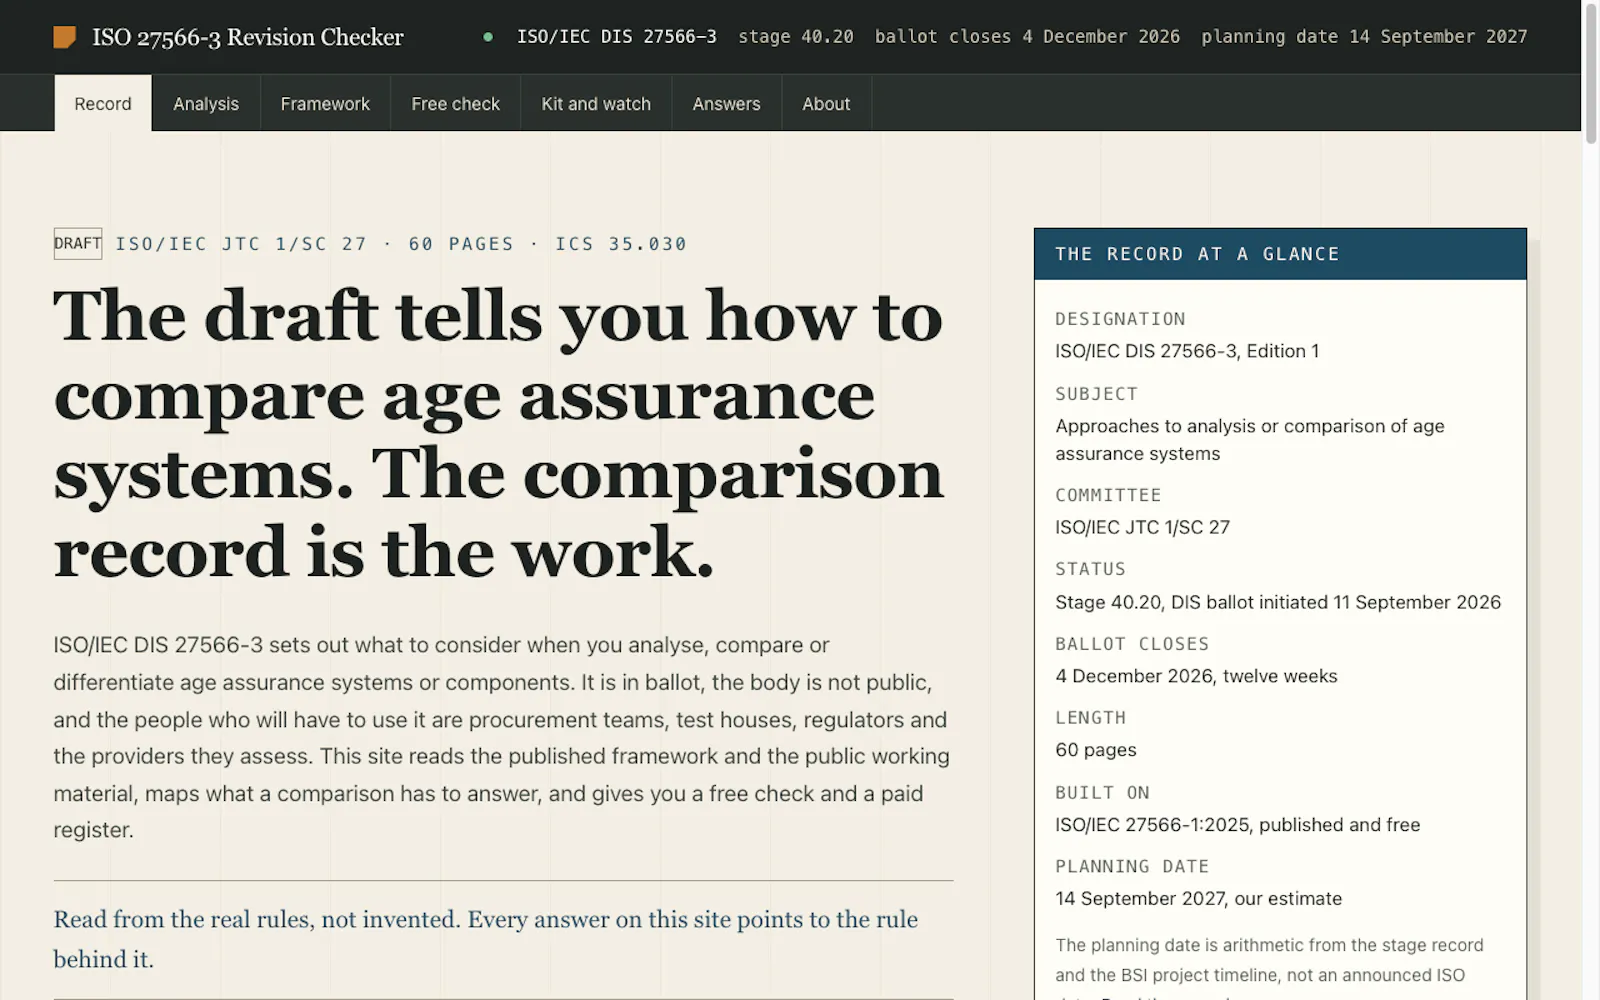Click the 'BUILT ON' label in the glance panel
Viewport: 1600px width, 1000px height.
(1102, 793)
